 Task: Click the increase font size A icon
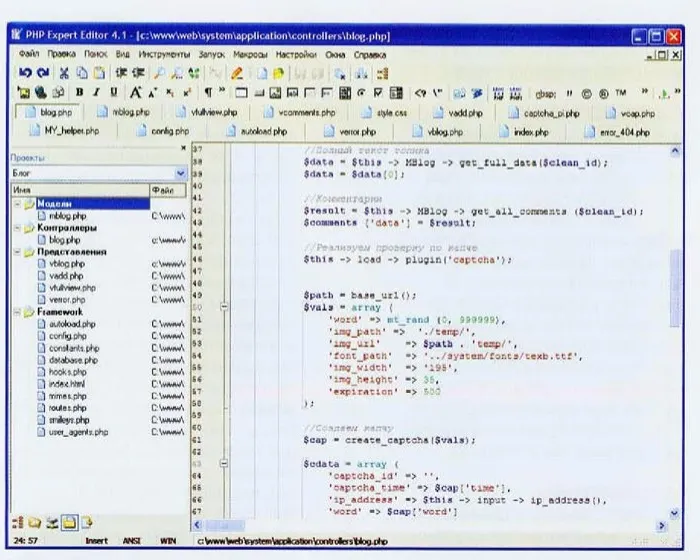pyautogui.click(x=135, y=92)
